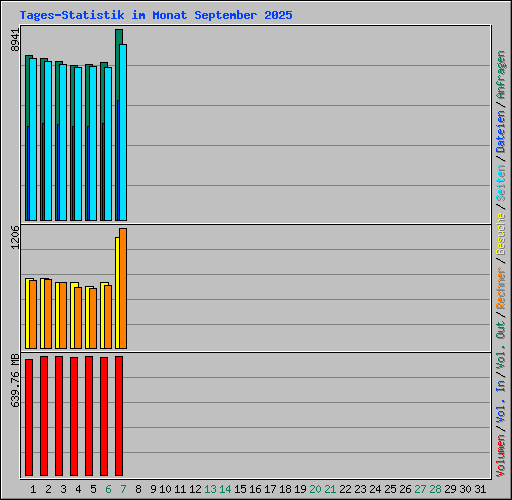Click day 15 on the x-axis
The height and width of the screenshot is (500, 512).
(x=240, y=489)
